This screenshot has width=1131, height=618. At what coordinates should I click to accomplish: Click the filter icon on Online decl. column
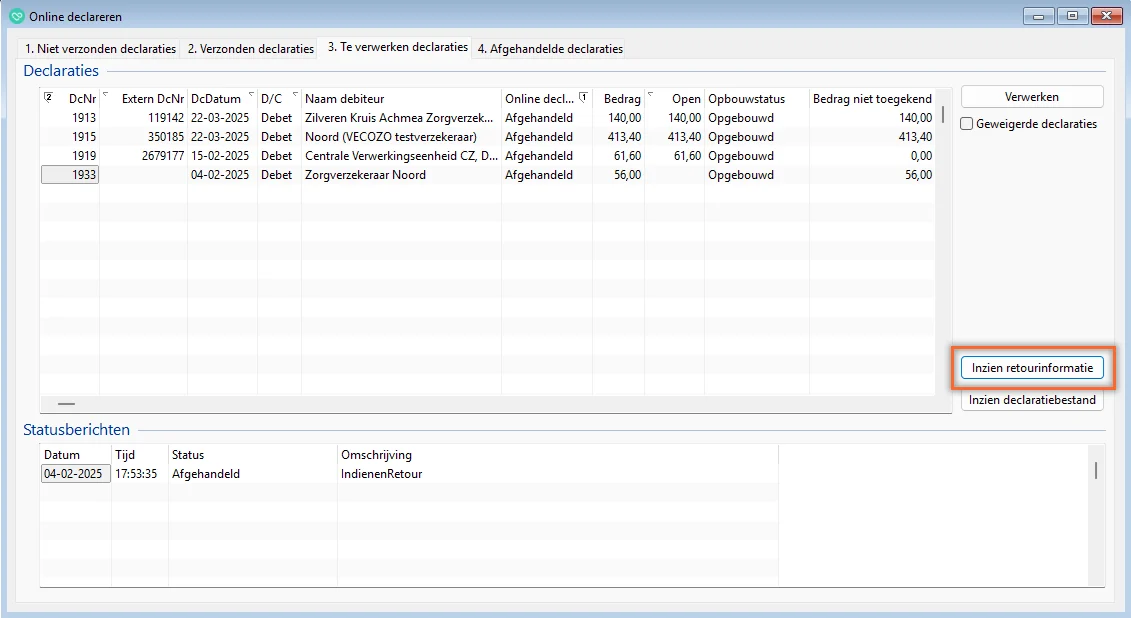coord(583,98)
